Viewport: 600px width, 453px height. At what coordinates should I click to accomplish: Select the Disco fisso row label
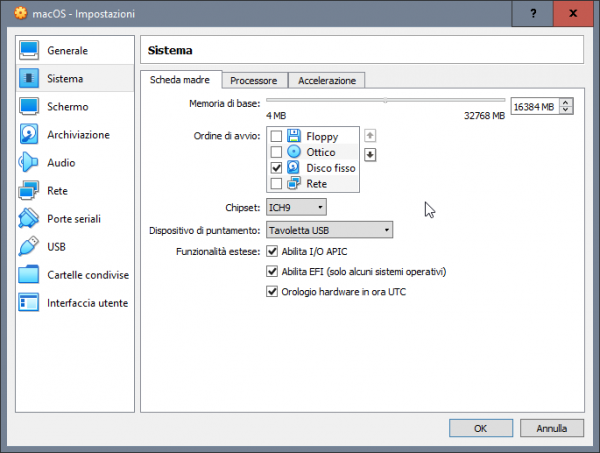331,168
